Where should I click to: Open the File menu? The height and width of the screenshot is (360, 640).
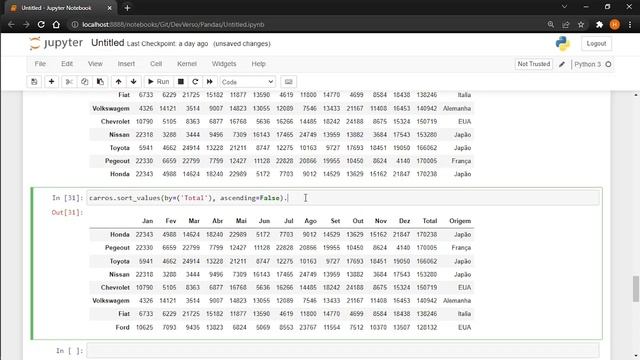click(40, 64)
